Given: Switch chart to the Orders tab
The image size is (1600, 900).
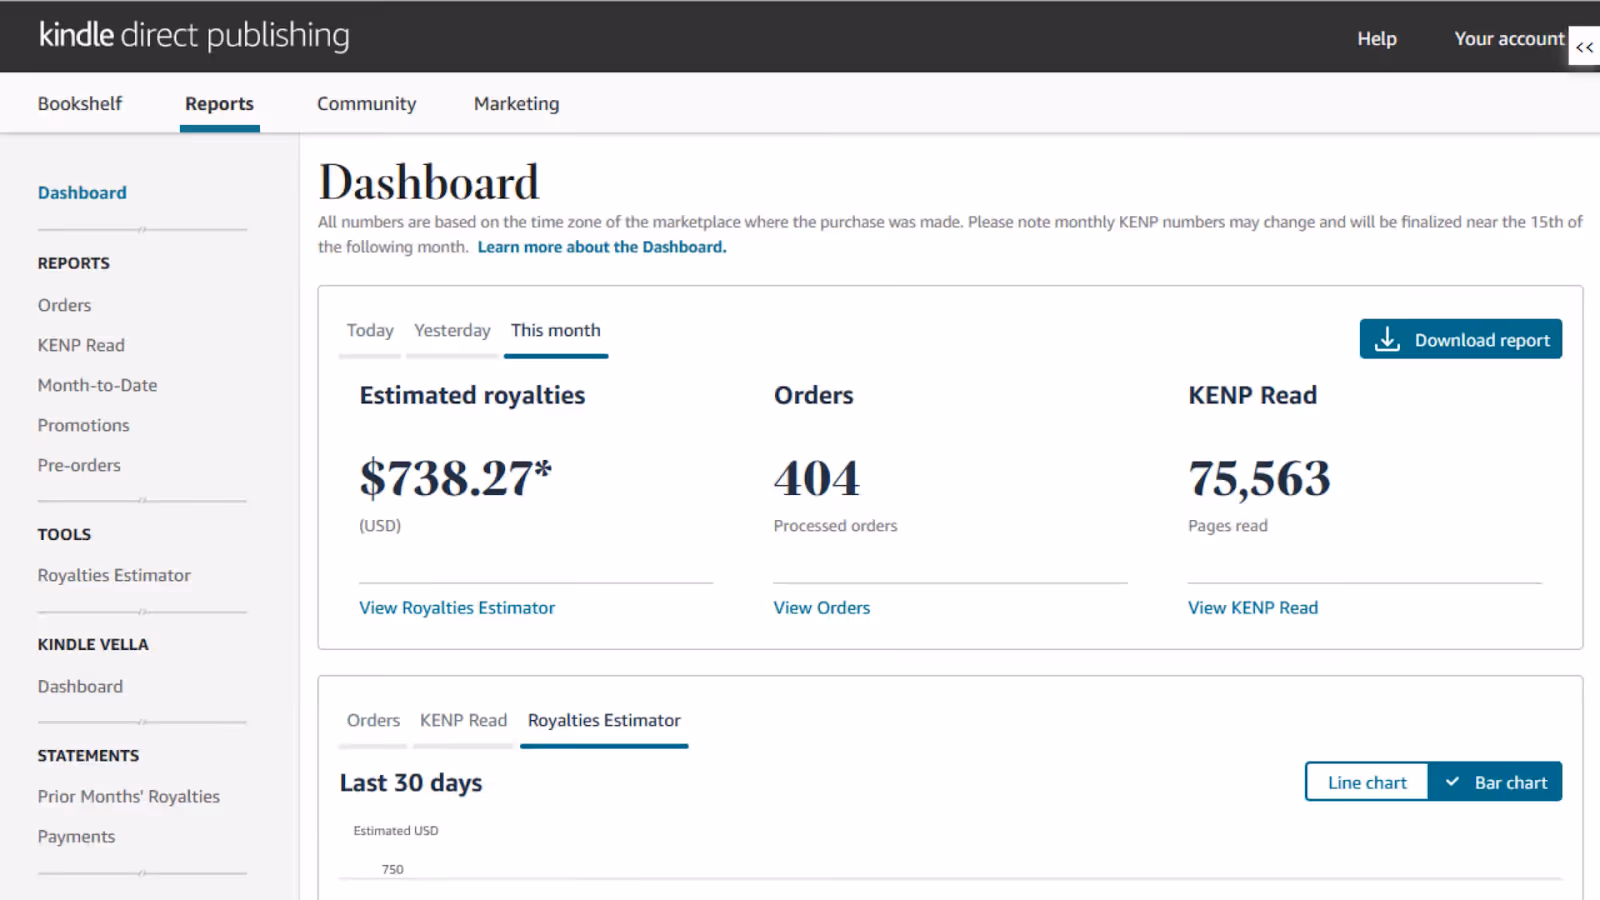Looking at the screenshot, I should pyautogui.click(x=373, y=721).
